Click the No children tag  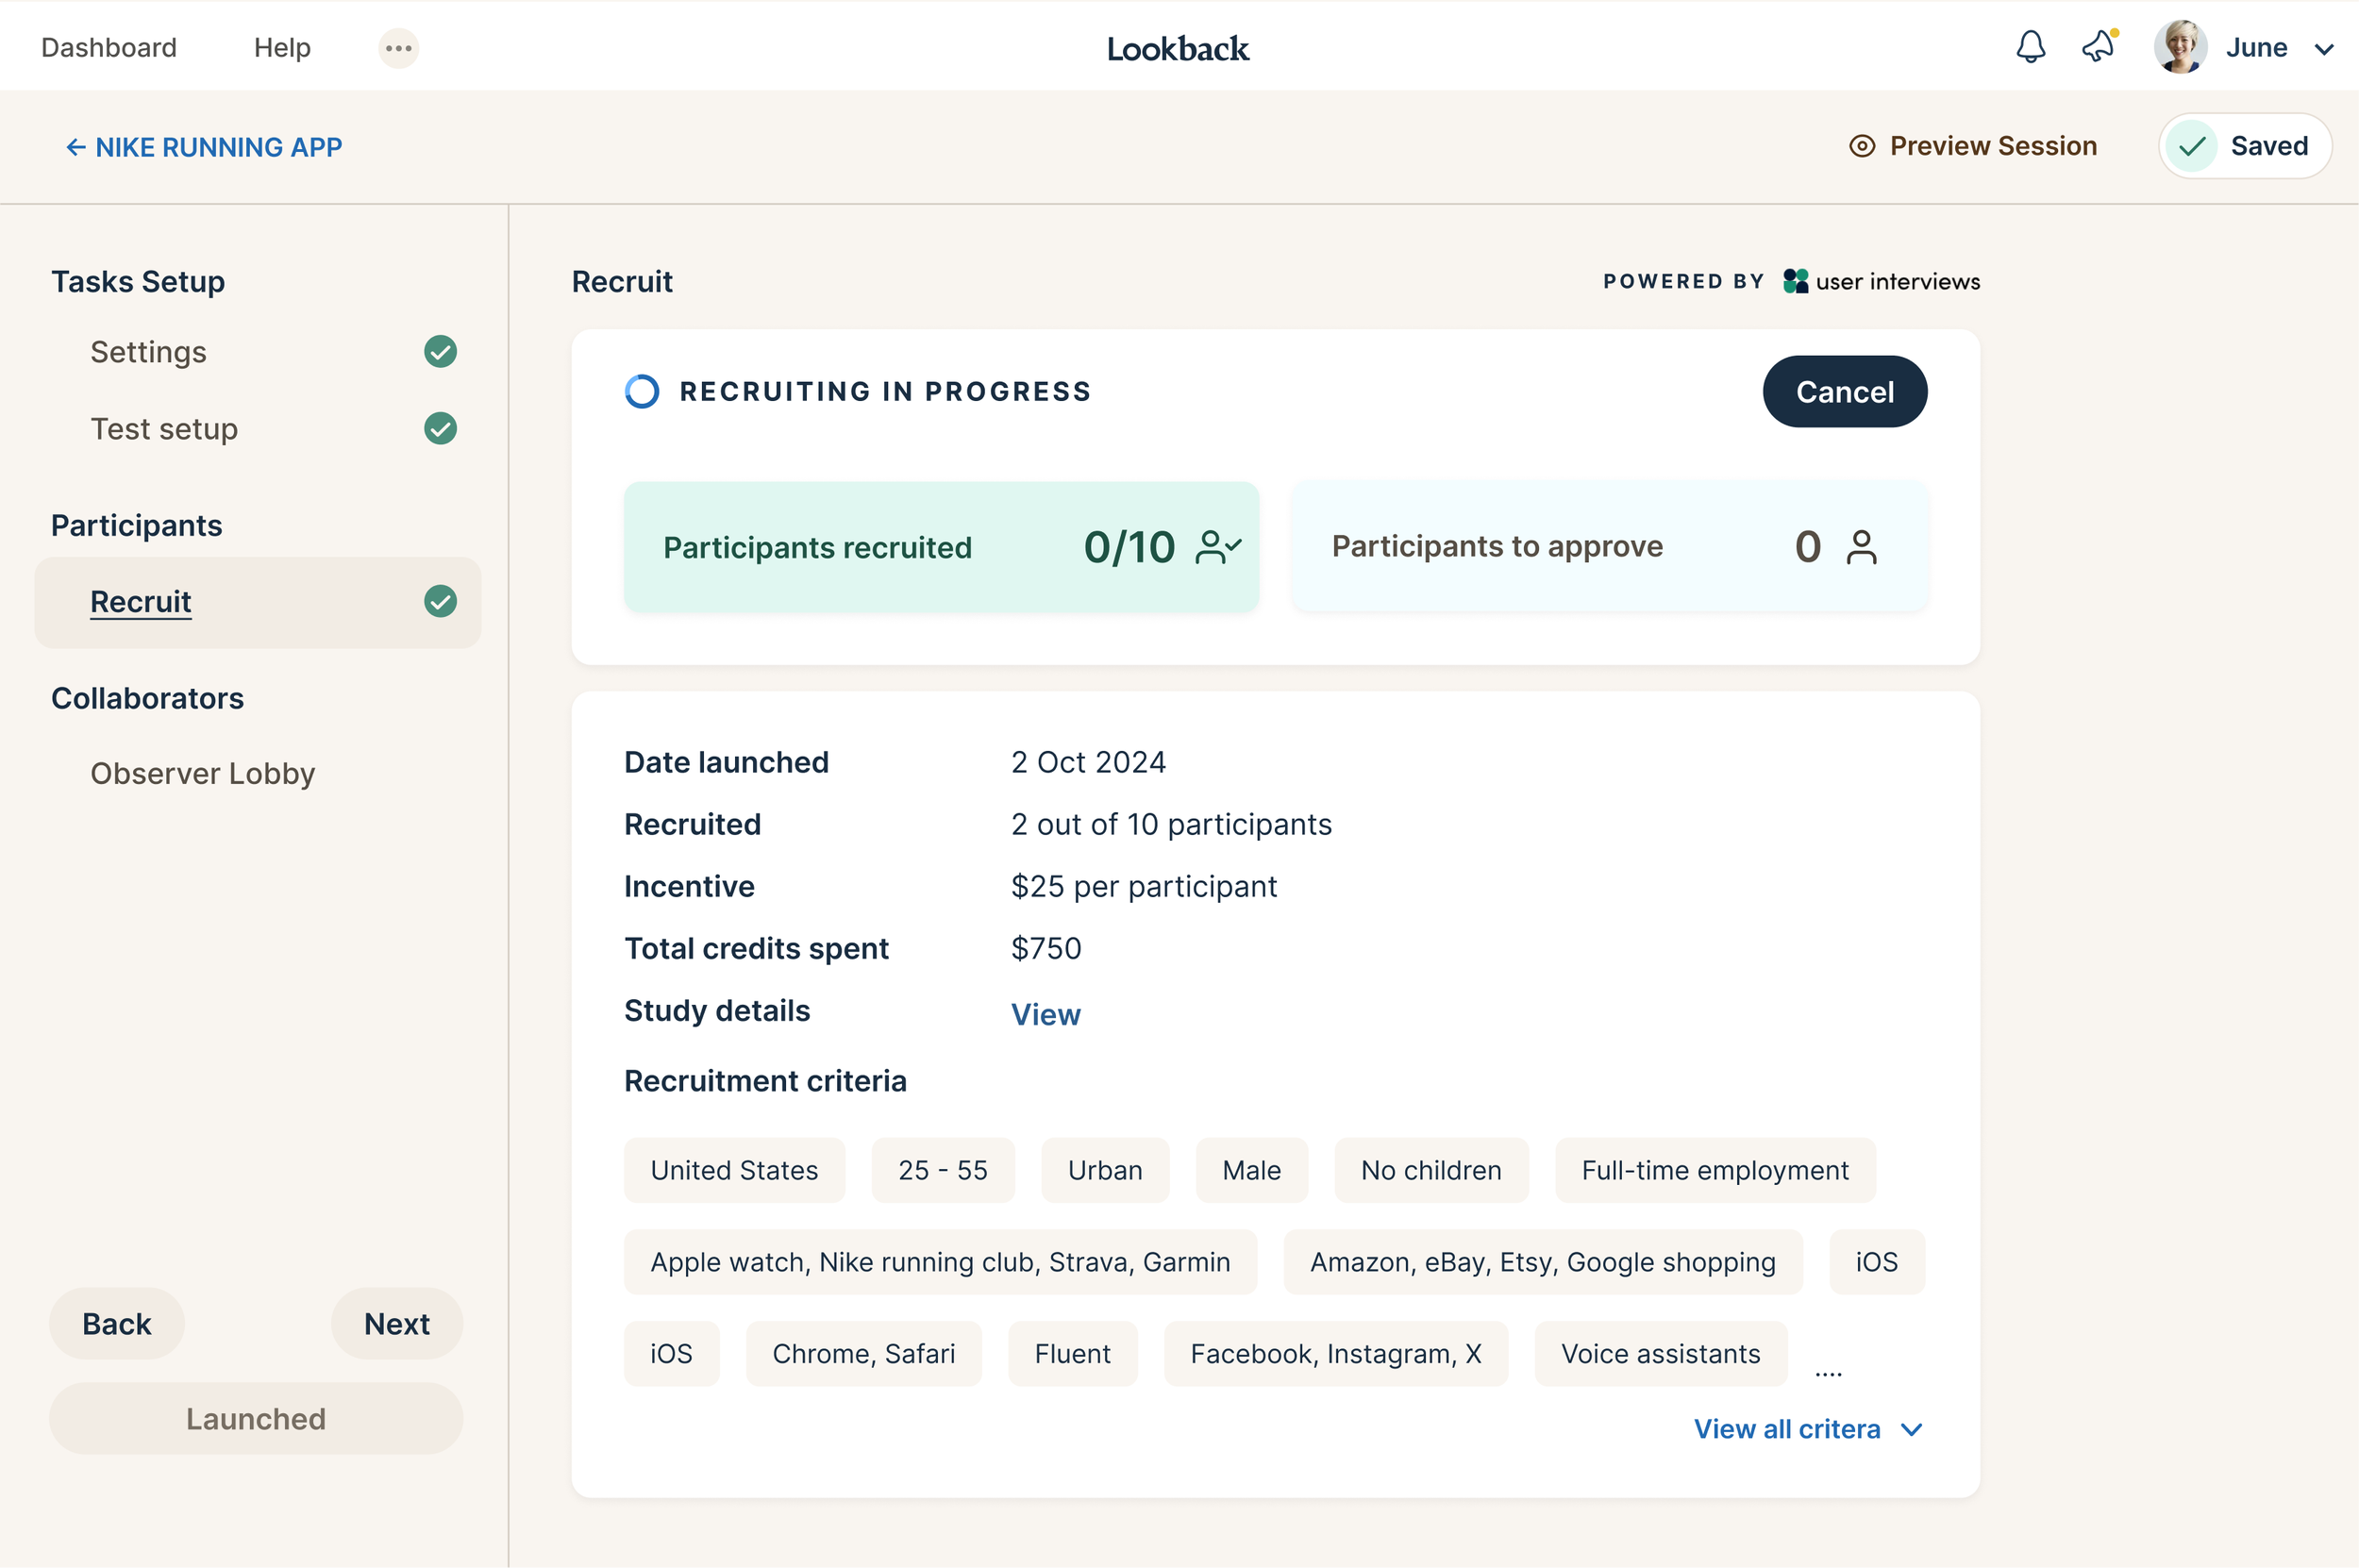click(x=1431, y=1171)
